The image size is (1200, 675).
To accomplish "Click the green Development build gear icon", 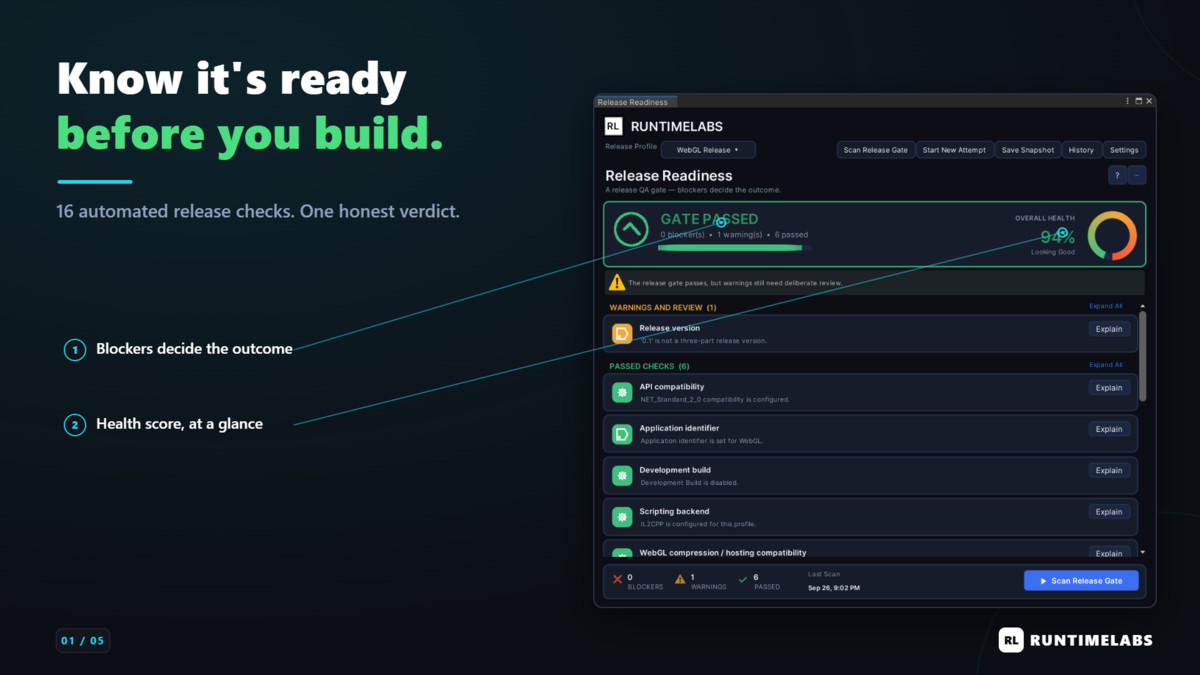I will point(622,475).
